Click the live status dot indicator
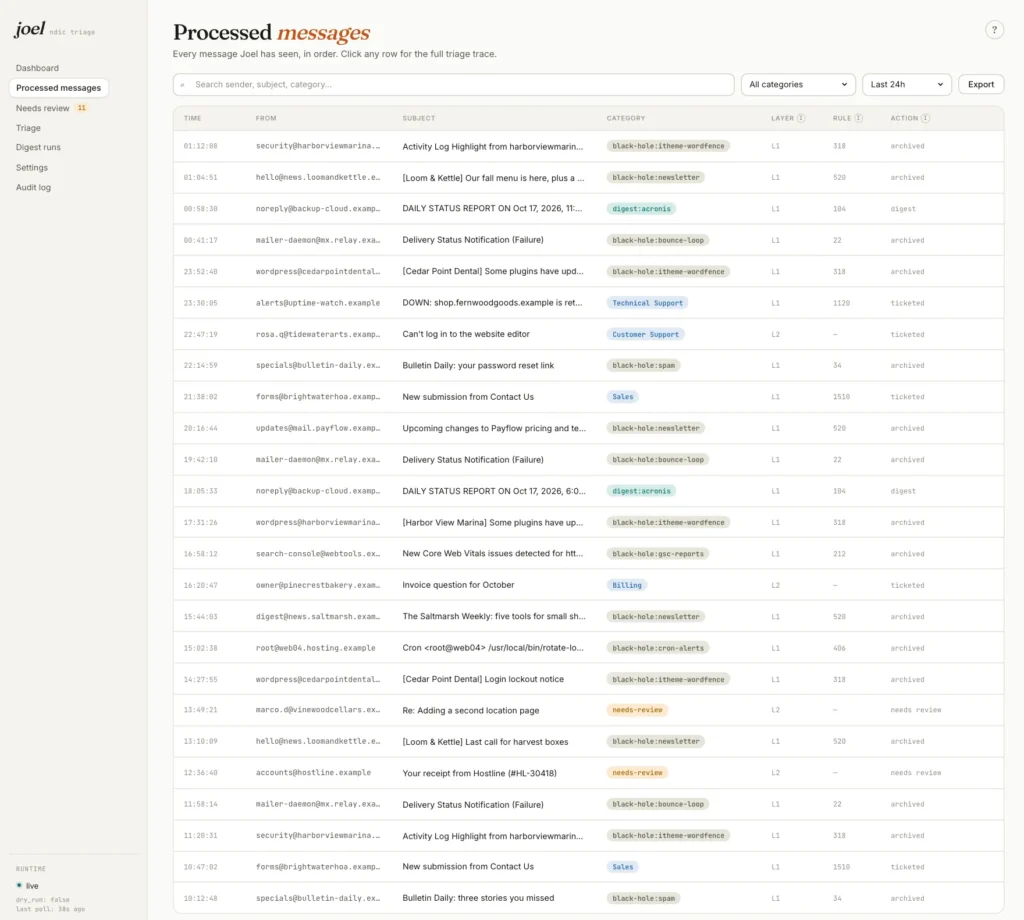1024x920 pixels. (19, 885)
